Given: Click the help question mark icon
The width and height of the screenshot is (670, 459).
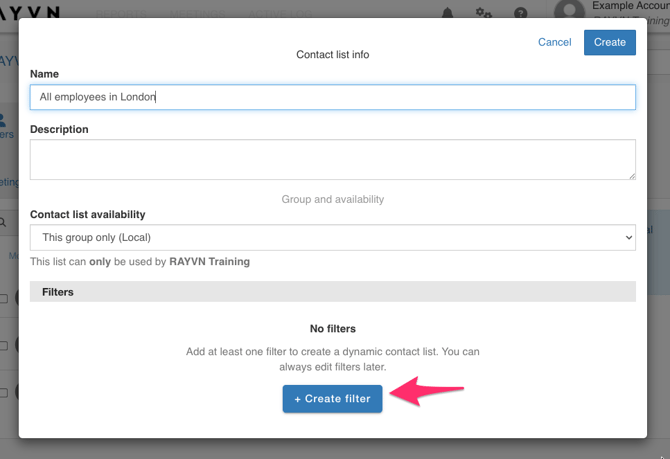Looking at the screenshot, I should 520,13.
